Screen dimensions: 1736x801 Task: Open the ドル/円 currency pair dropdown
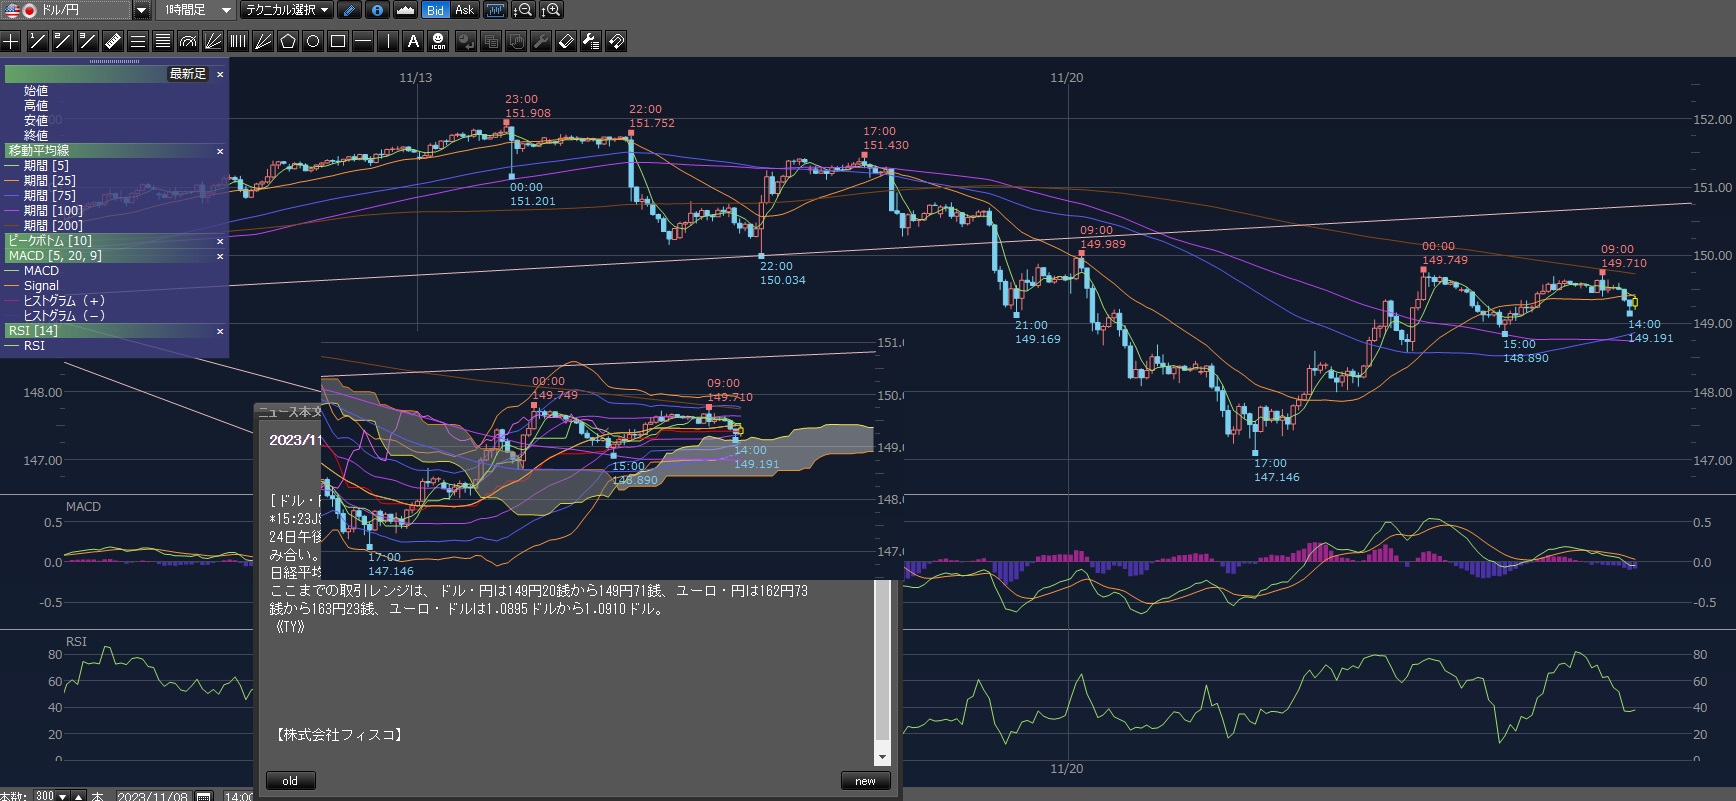pos(141,10)
